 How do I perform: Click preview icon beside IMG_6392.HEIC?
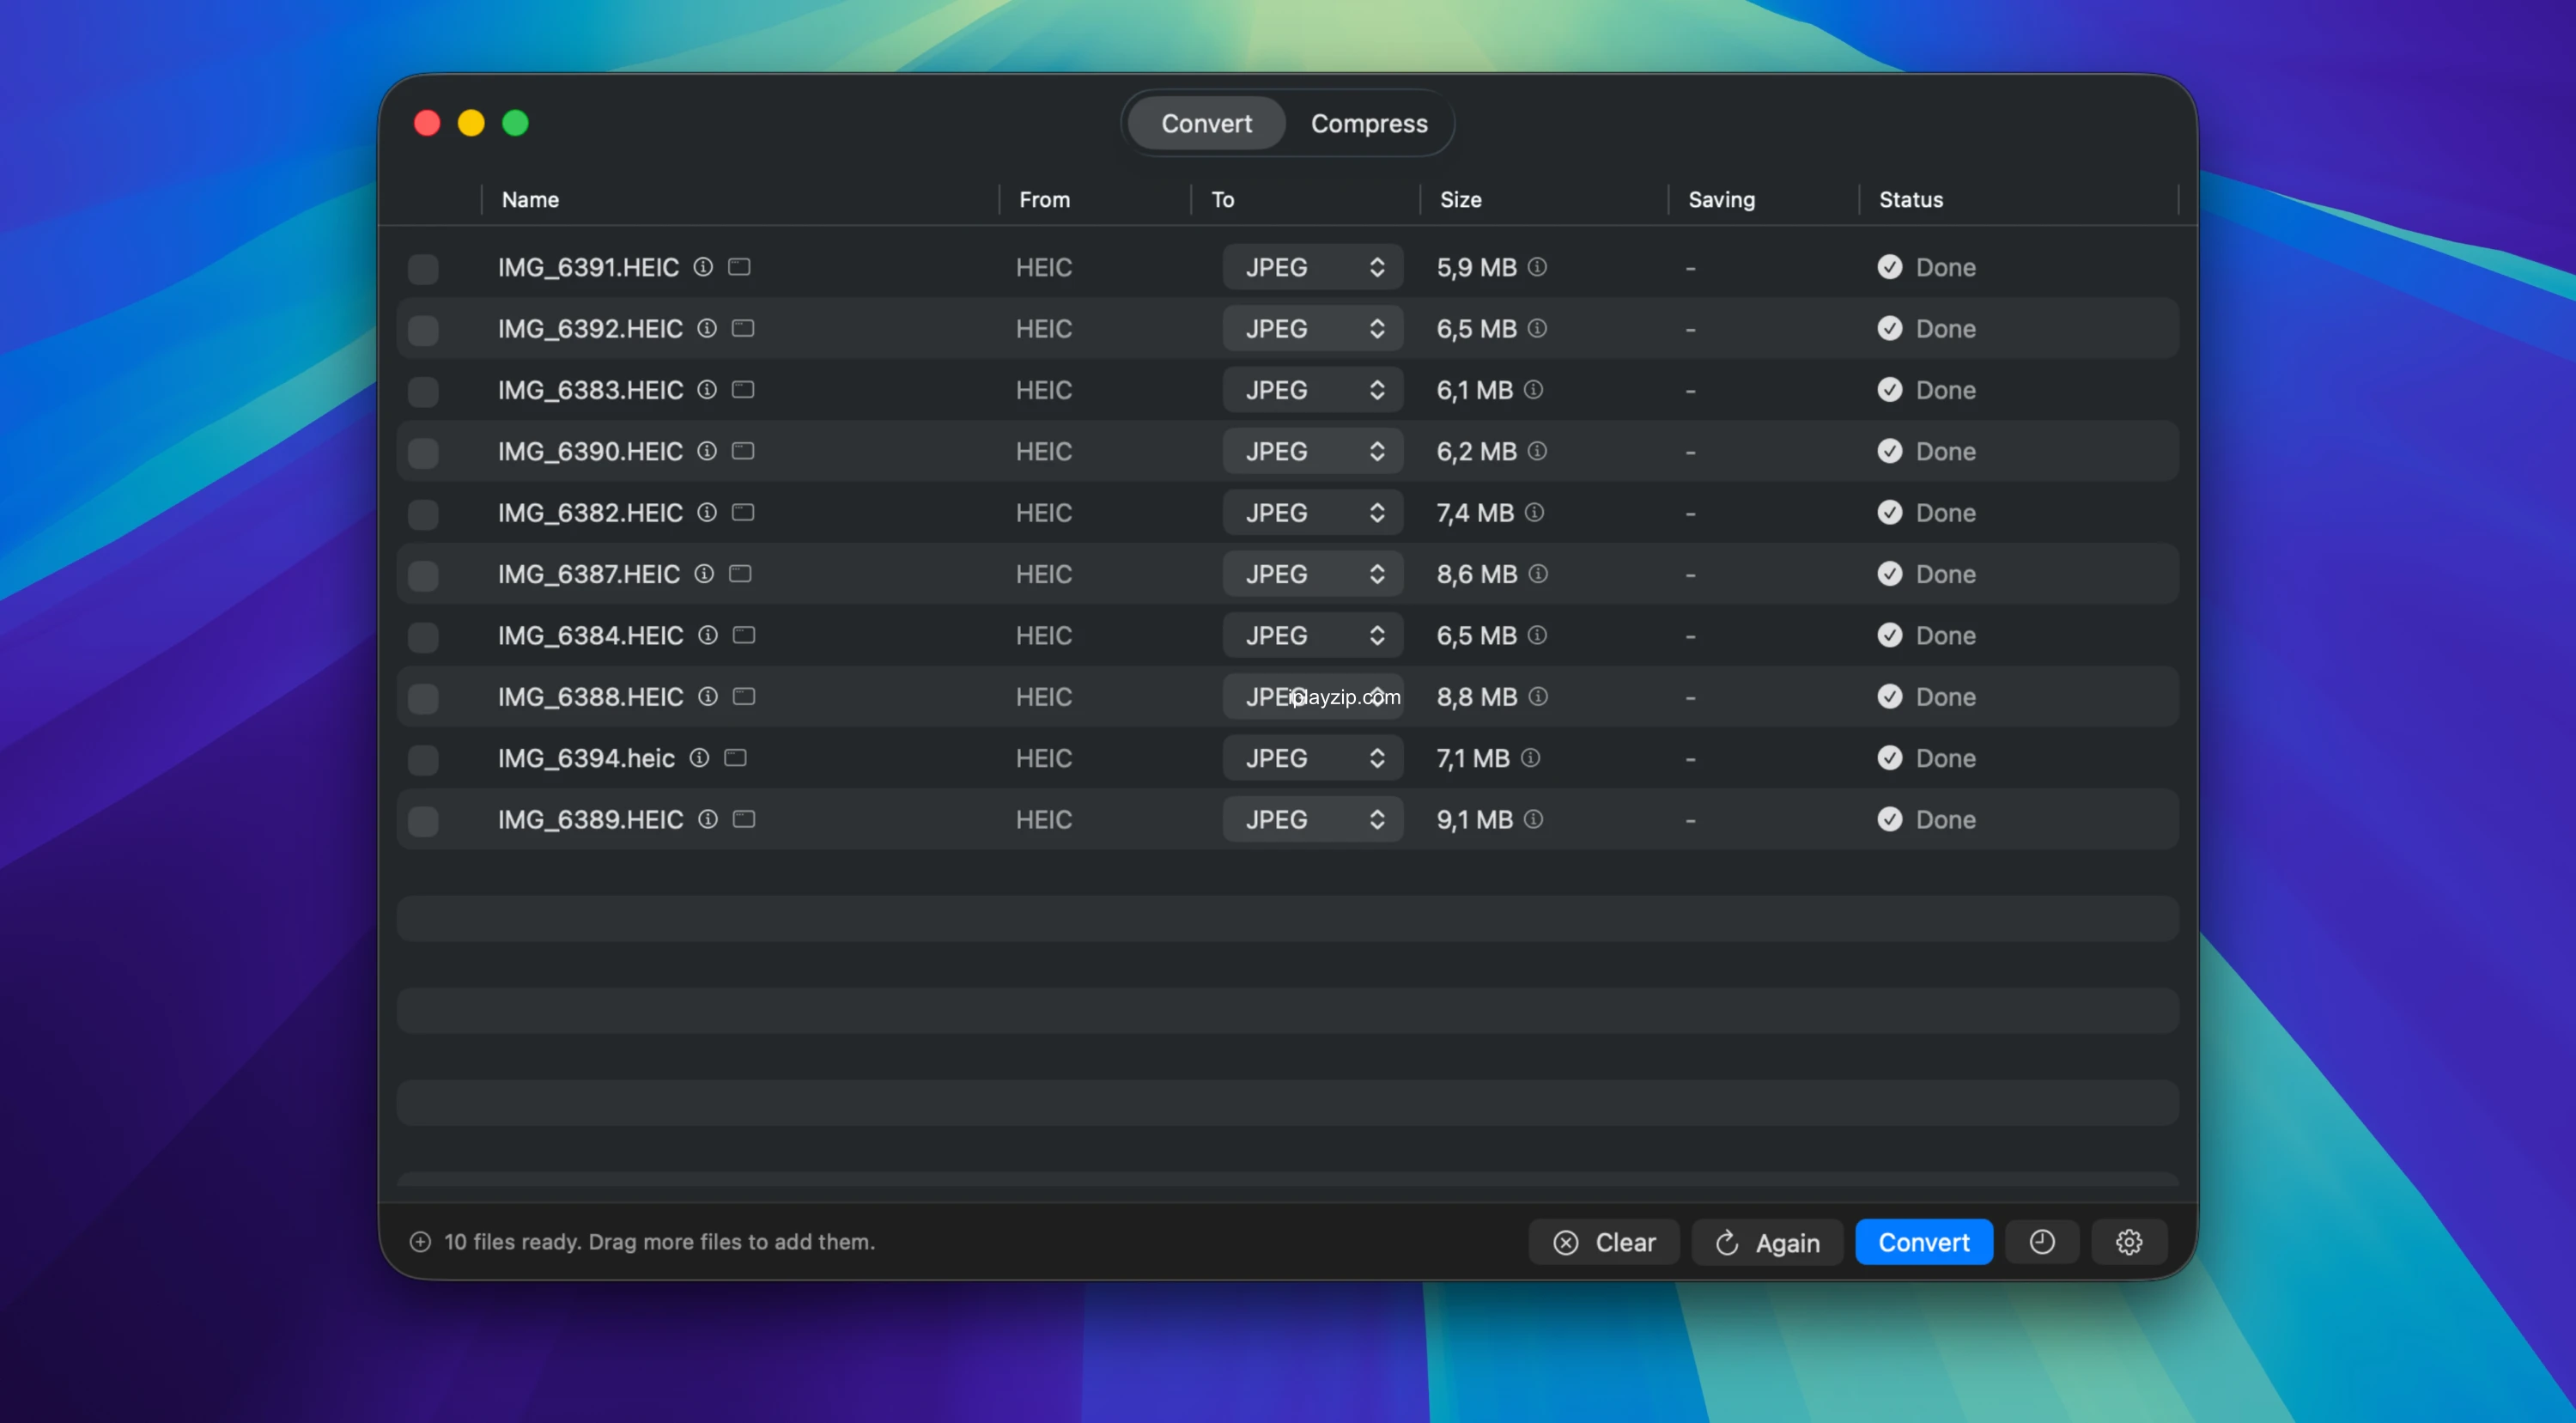pyautogui.click(x=743, y=328)
